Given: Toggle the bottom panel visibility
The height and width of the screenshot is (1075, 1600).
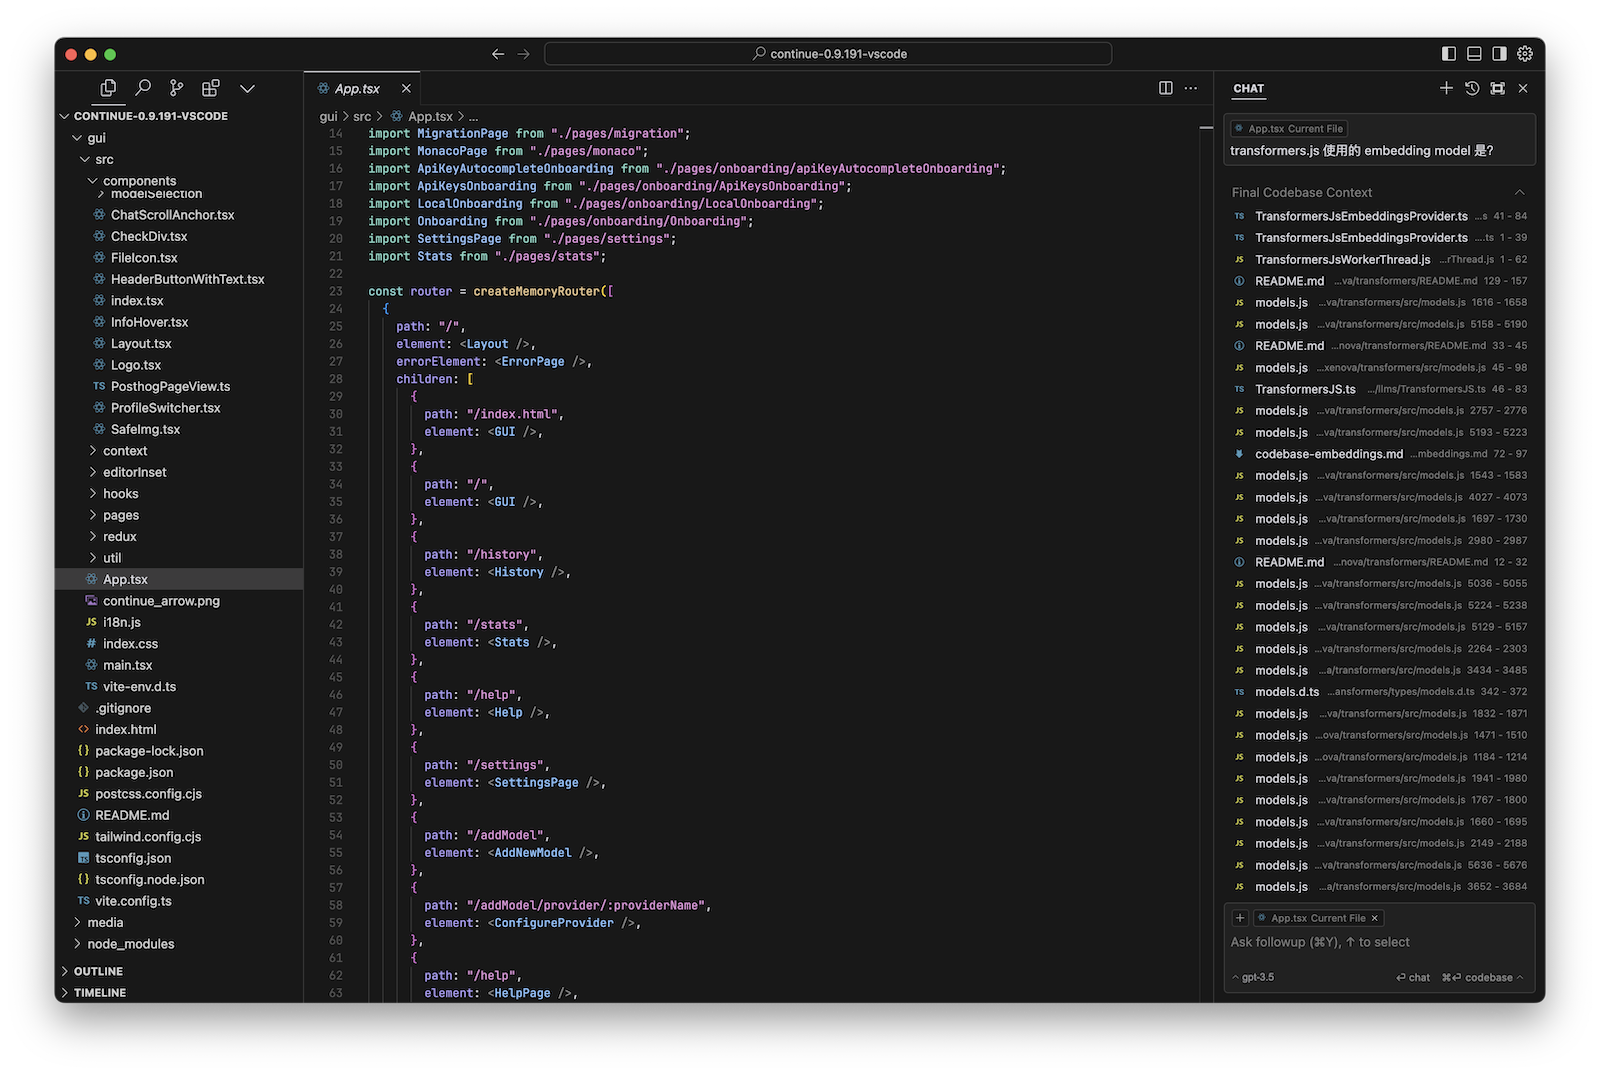Looking at the screenshot, I should pyautogui.click(x=1474, y=54).
